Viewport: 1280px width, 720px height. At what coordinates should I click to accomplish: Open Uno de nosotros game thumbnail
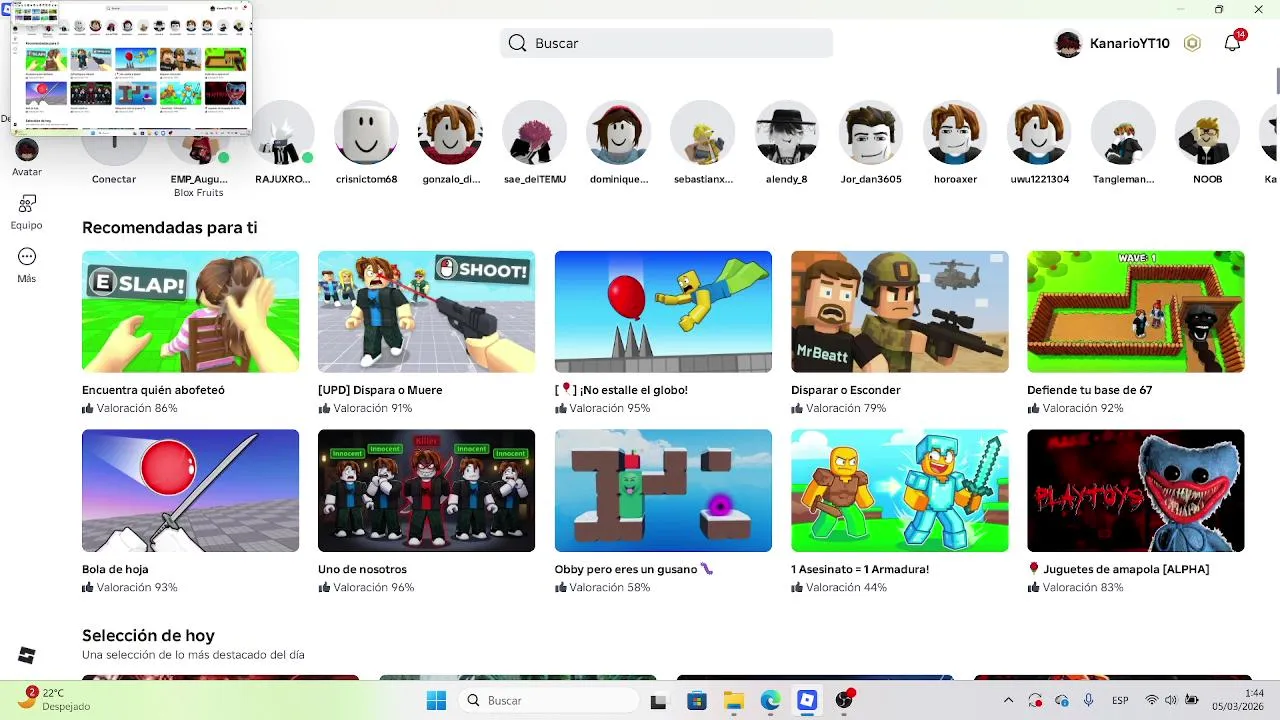click(426, 491)
